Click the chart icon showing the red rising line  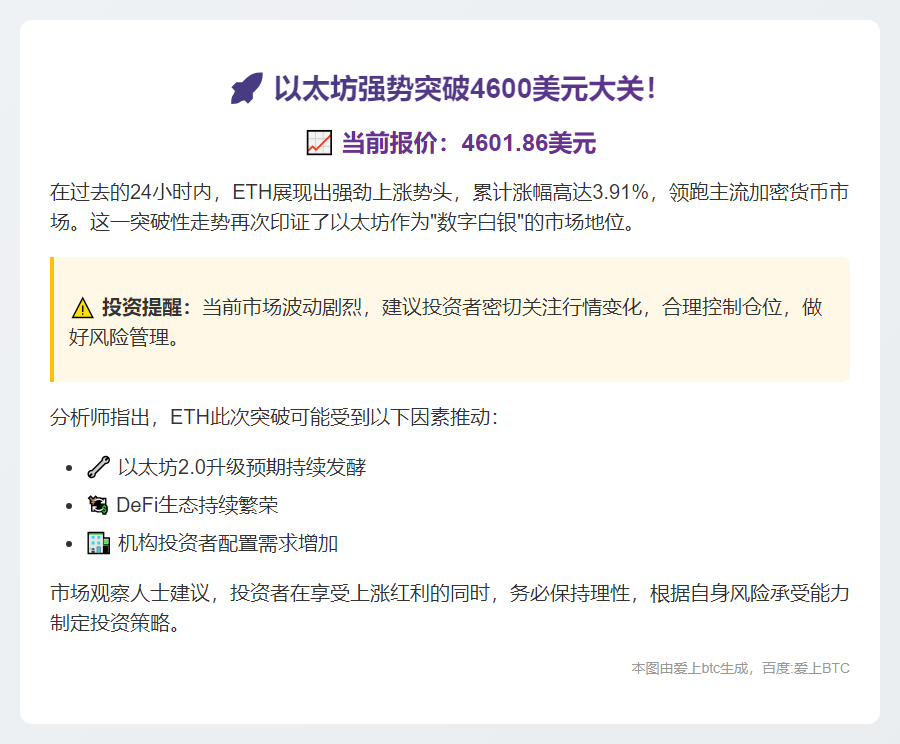[320, 143]
